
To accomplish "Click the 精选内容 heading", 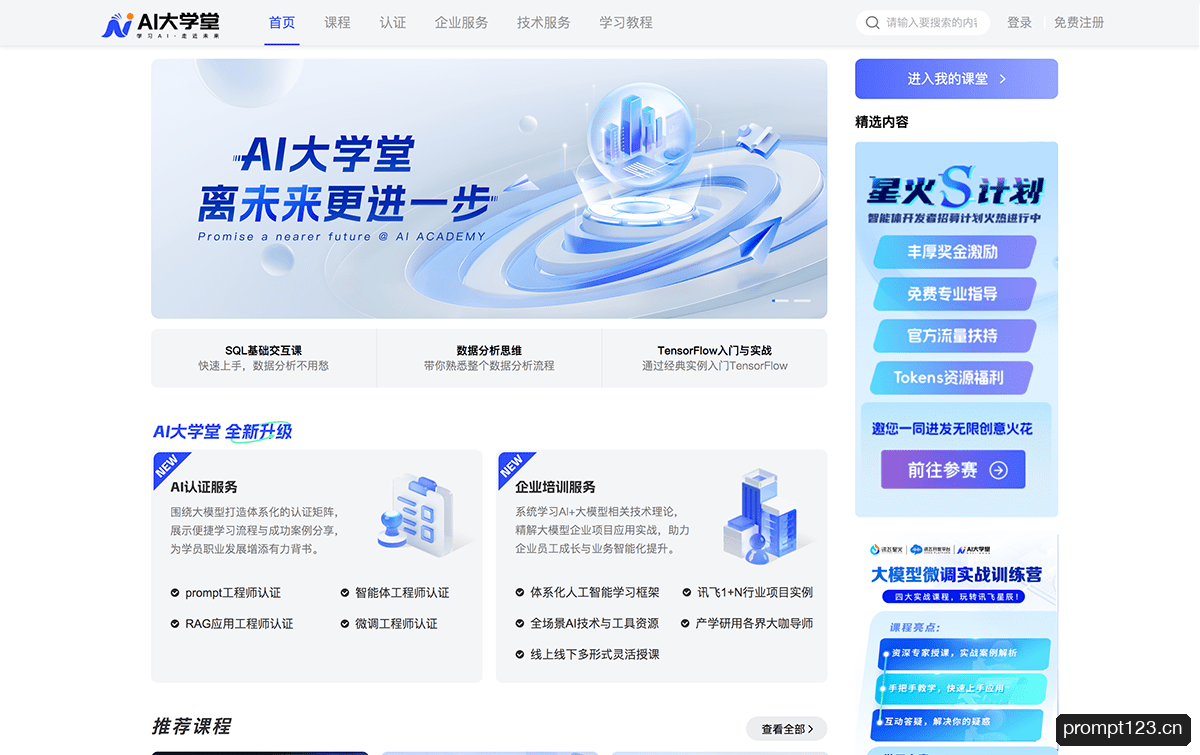I will click(x=882, y=122).
